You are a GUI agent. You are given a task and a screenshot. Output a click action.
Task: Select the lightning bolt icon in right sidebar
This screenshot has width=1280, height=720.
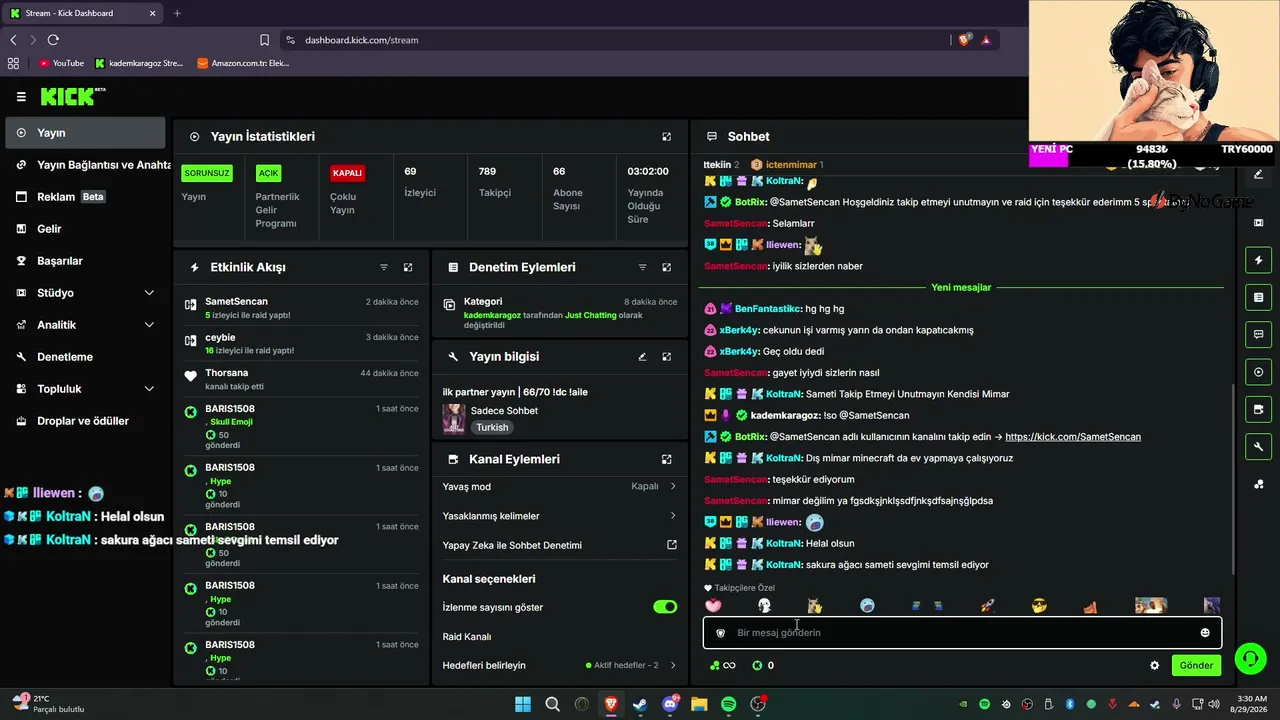pyautogui.click(x=1259, y=260)
